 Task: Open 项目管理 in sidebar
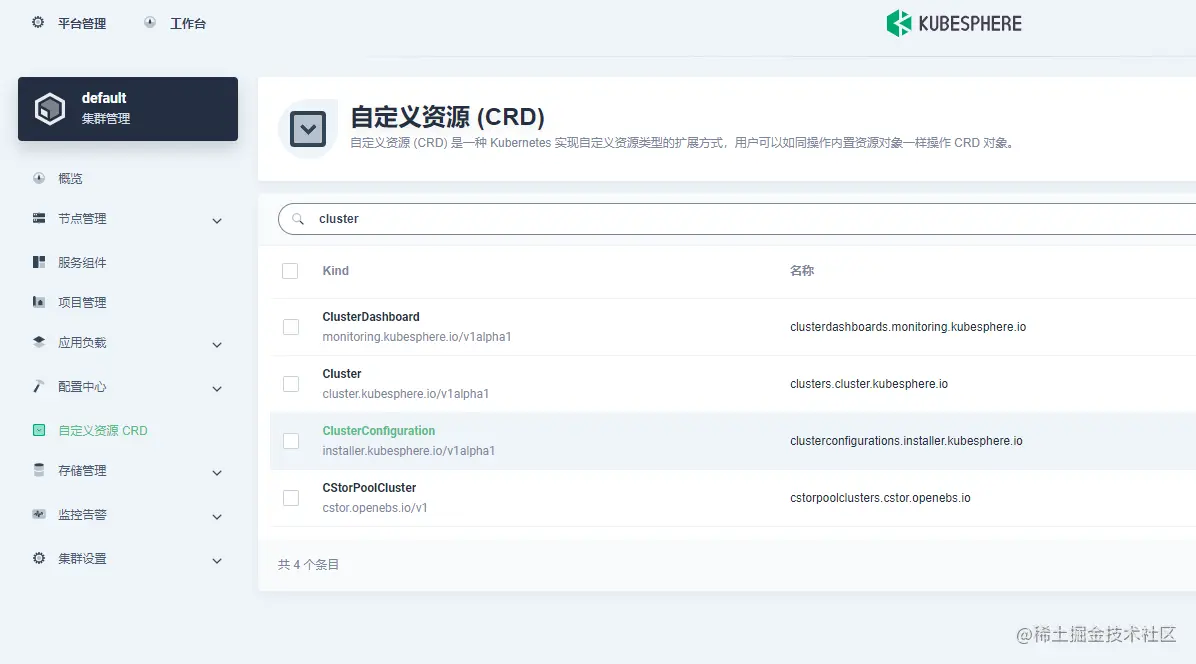pyautogui.click(x=82, y=302)
